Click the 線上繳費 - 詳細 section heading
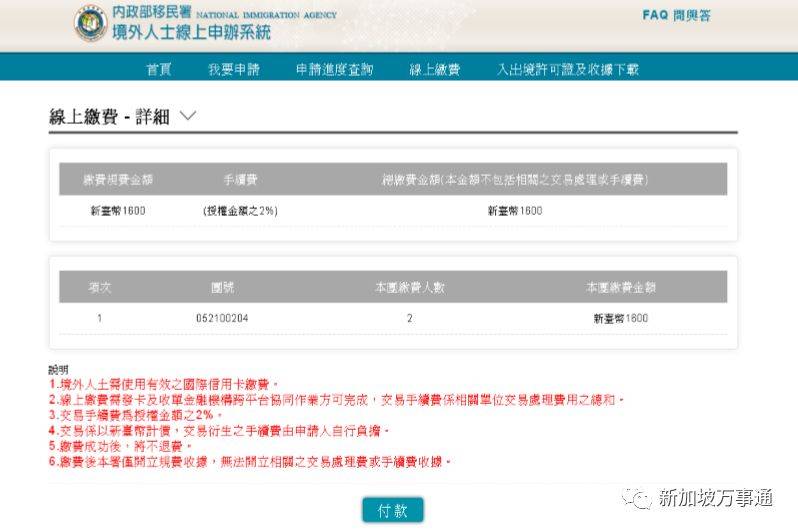This screenshot has width=798, height=532. (111, 116)
